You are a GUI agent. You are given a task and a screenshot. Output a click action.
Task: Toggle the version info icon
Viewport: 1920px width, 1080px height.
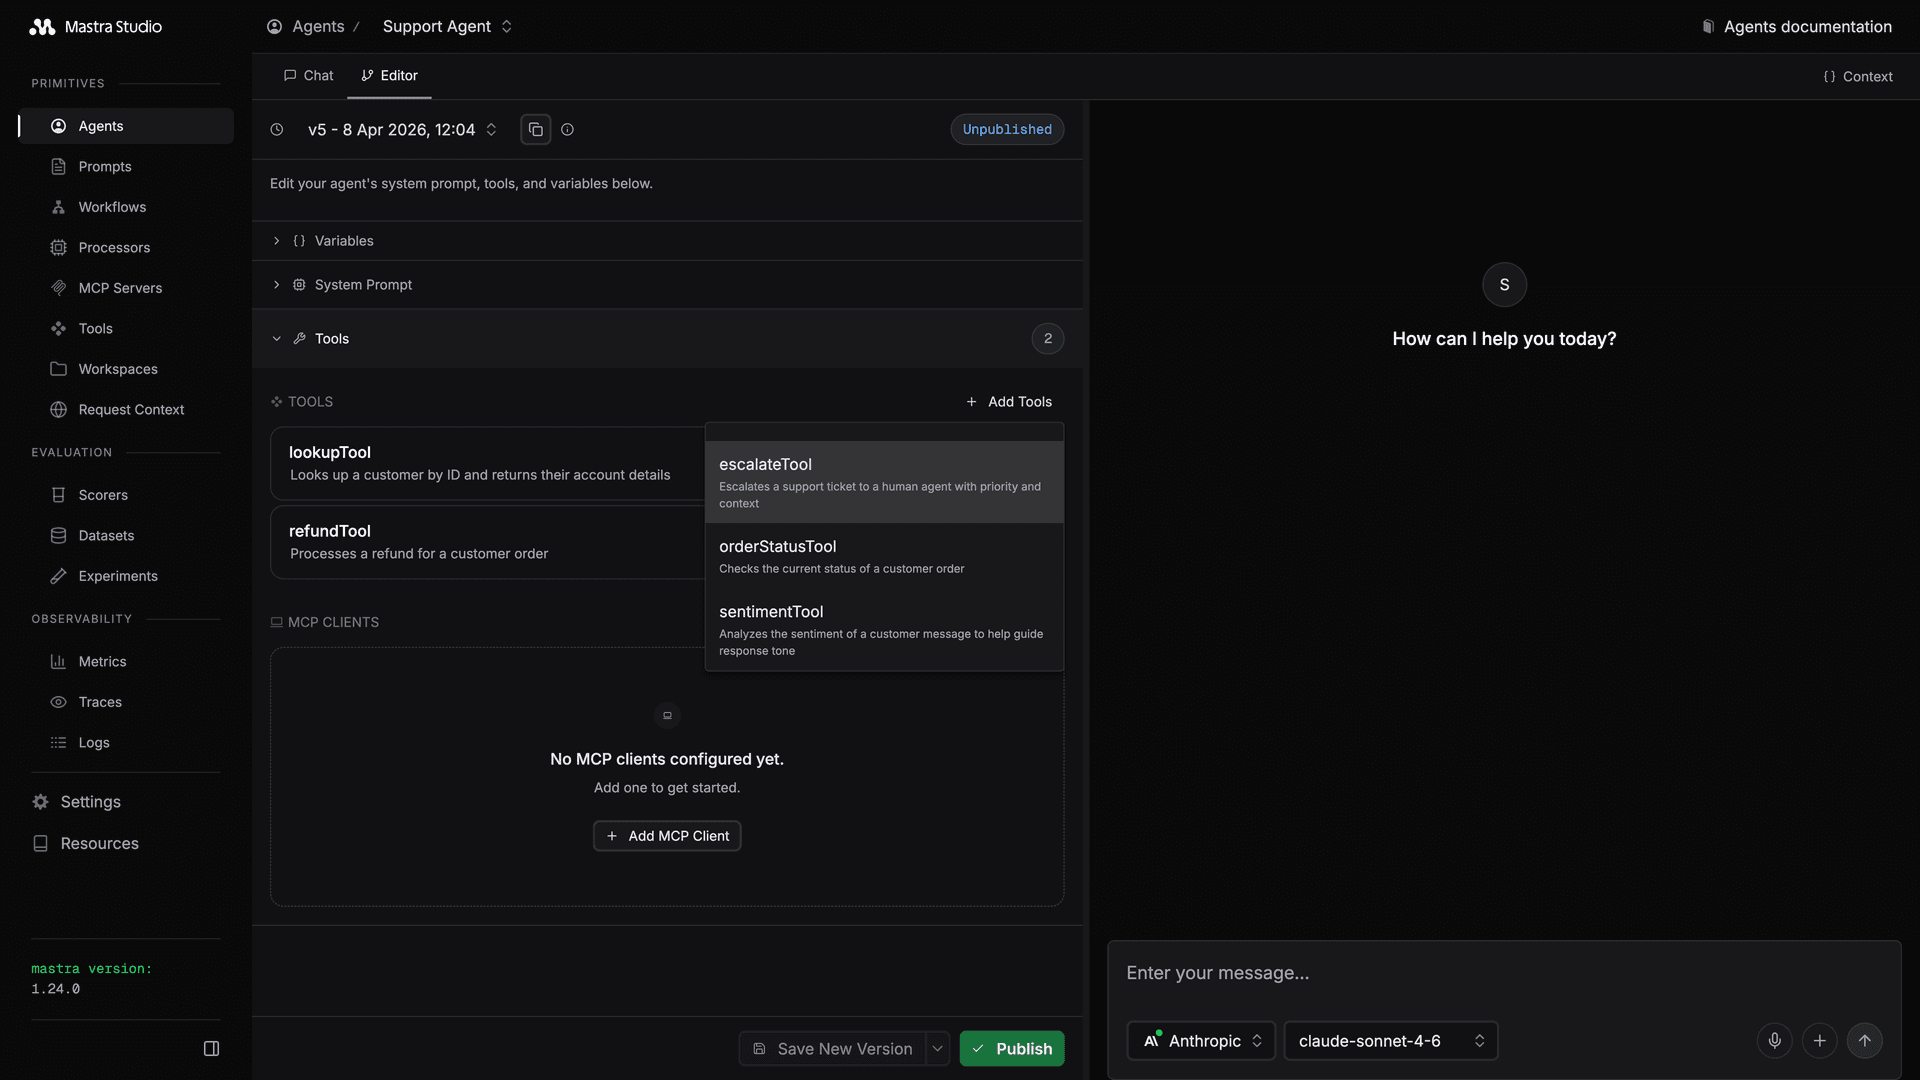click(567, 129)
